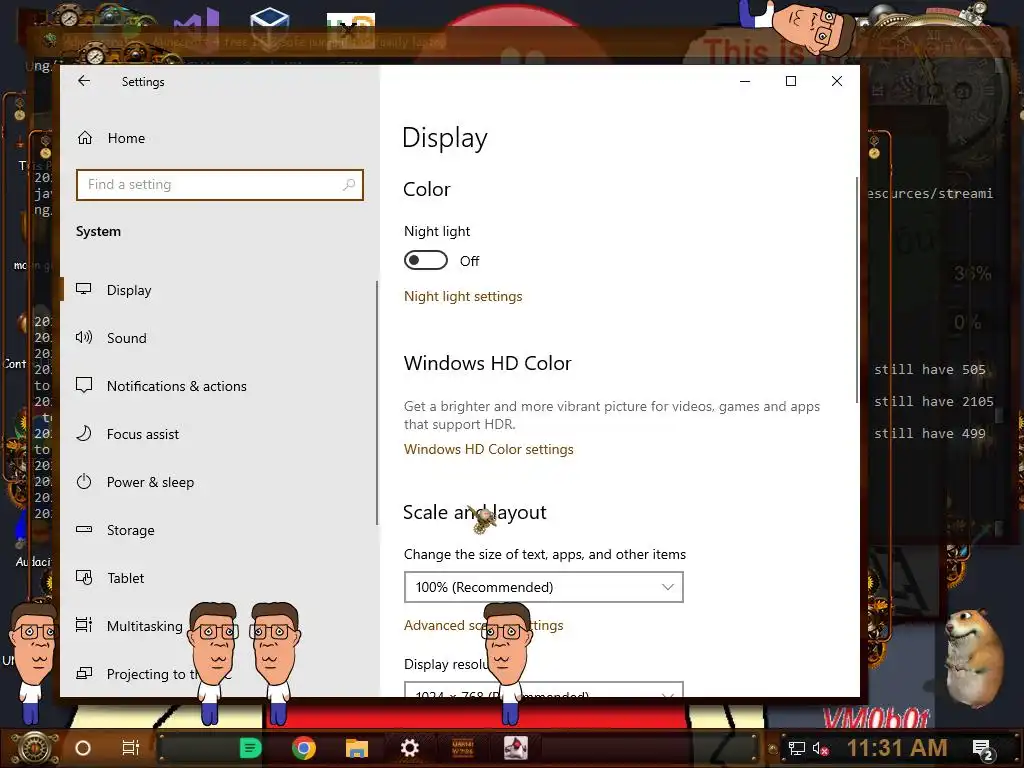
Task: Open the Focus assist page
Action: pyautogui.click(x=127, y=434)
